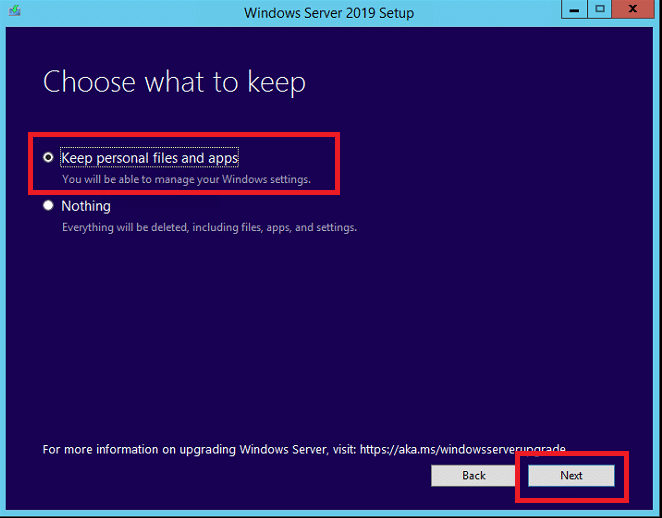Click the 'Nothing' option label text

[86, 206]
